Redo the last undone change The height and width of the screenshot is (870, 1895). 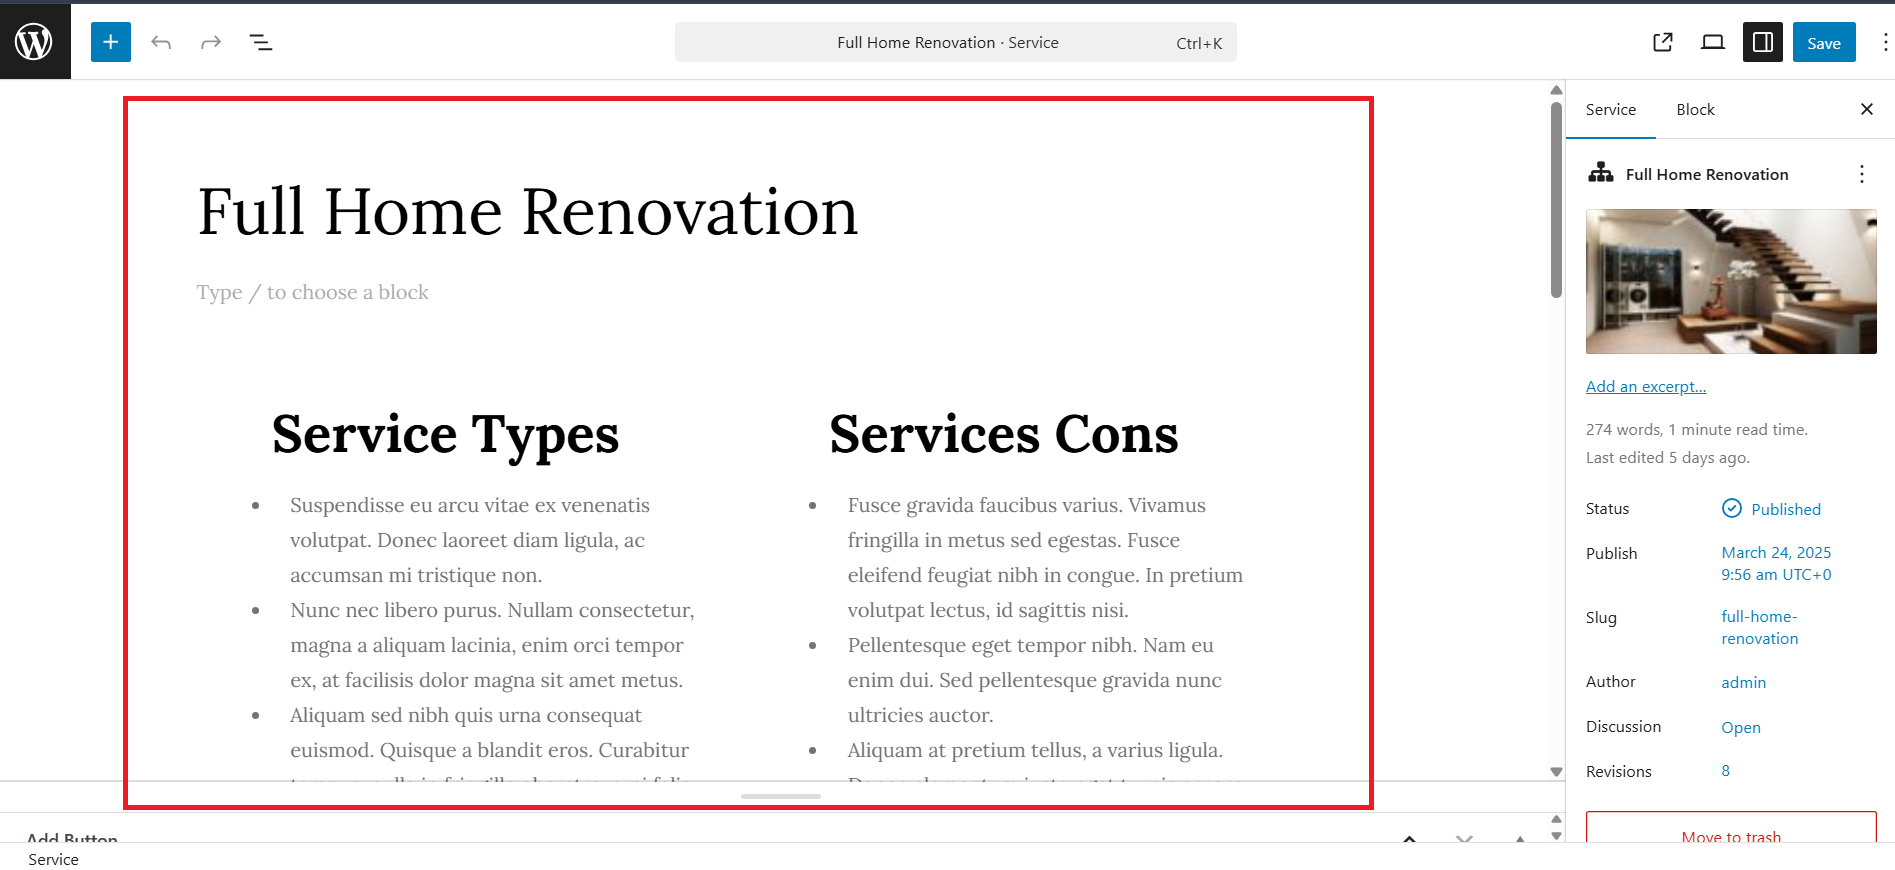coord(210,42)
